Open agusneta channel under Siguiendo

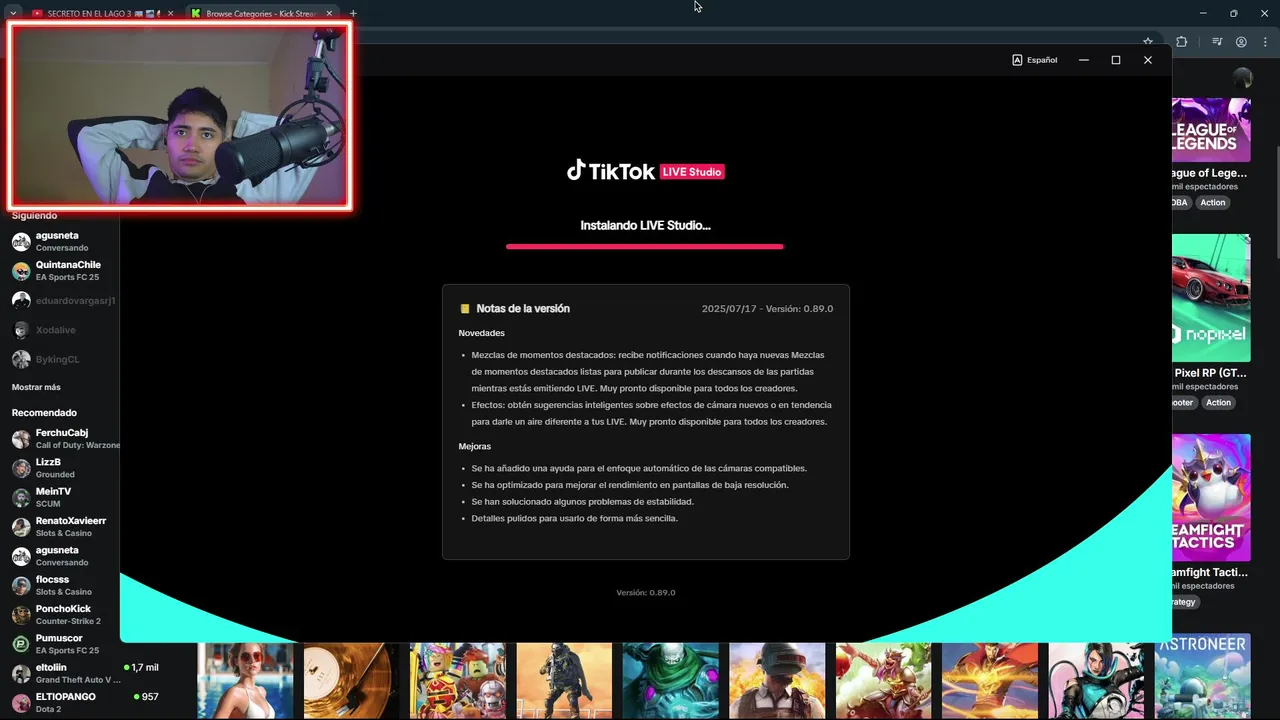(x=60, y=241)
